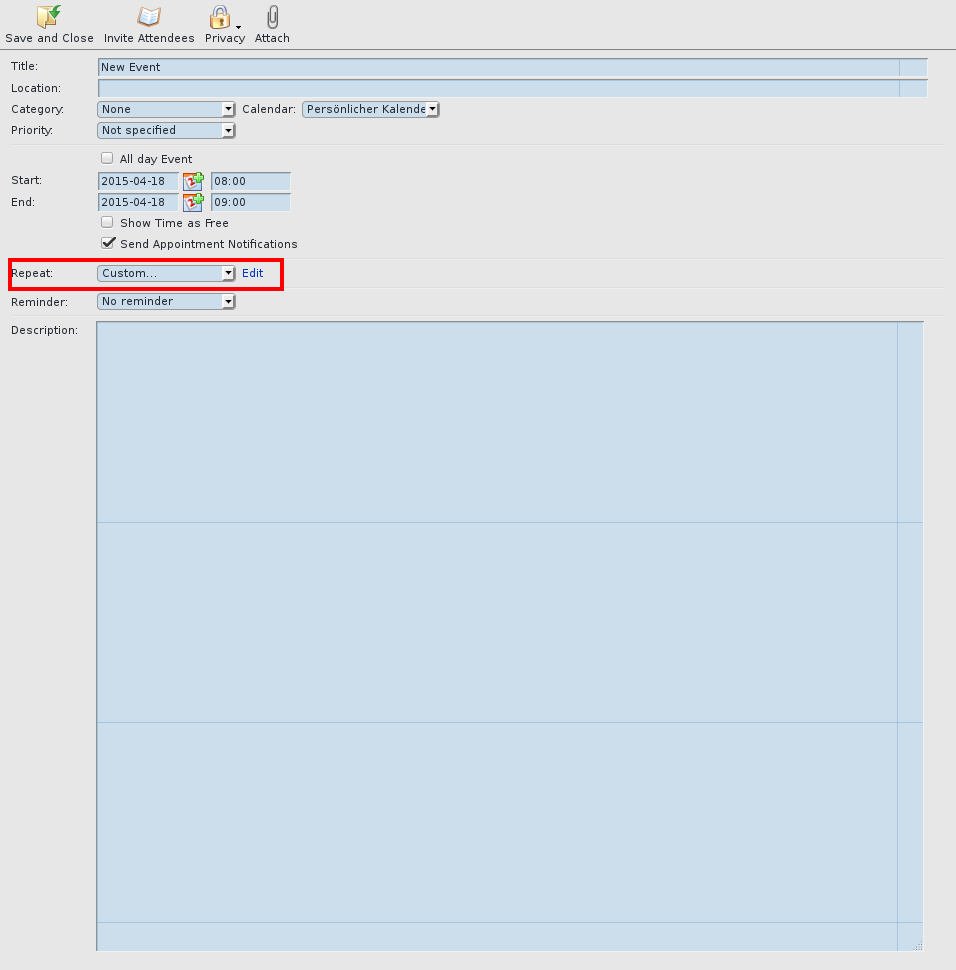Open the start date calendar picker
The image size is (956, 970).
pos(193,181)
